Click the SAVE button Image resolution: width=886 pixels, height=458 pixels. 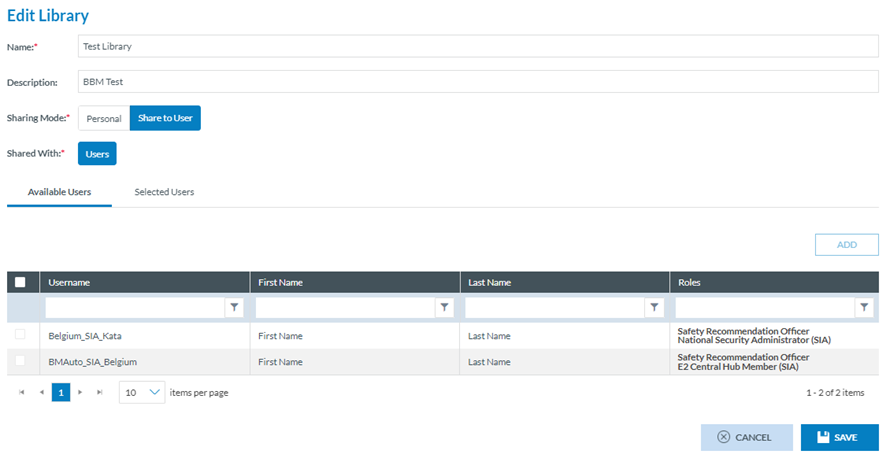click(x=839, y=437)
